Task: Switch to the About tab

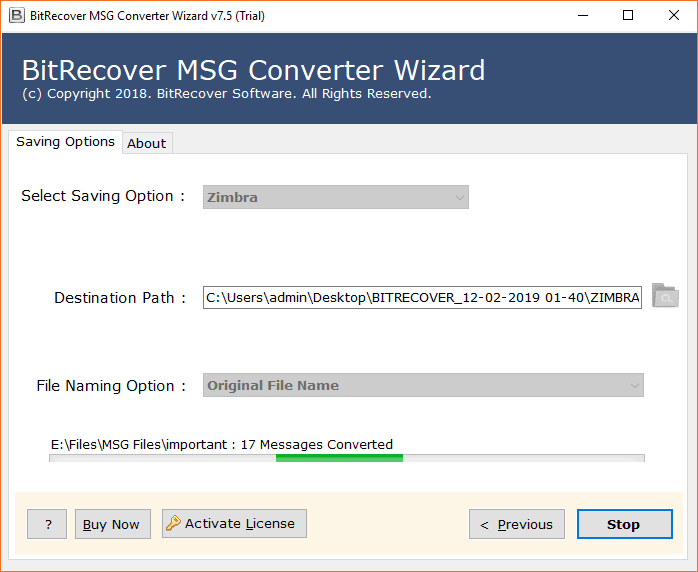Action: pyautogui.click(x=147, y=143)
